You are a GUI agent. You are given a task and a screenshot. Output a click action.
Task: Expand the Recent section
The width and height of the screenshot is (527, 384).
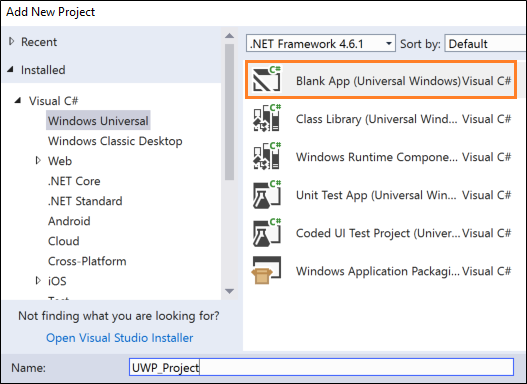[11, 42]
